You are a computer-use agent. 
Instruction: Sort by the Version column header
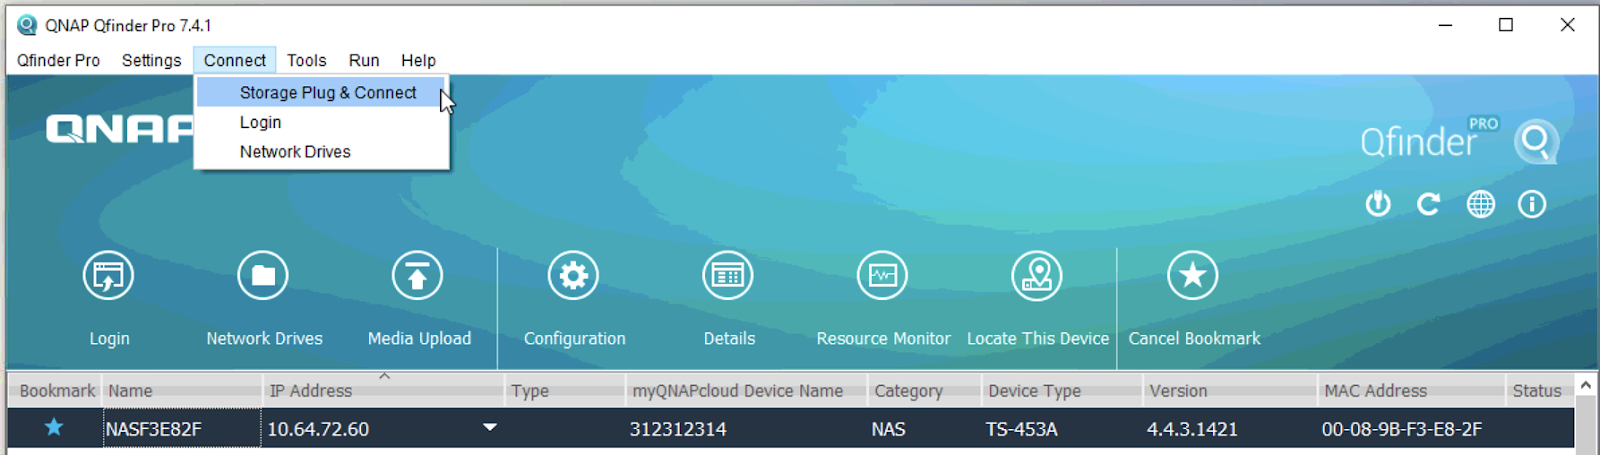coord(1229,391)
